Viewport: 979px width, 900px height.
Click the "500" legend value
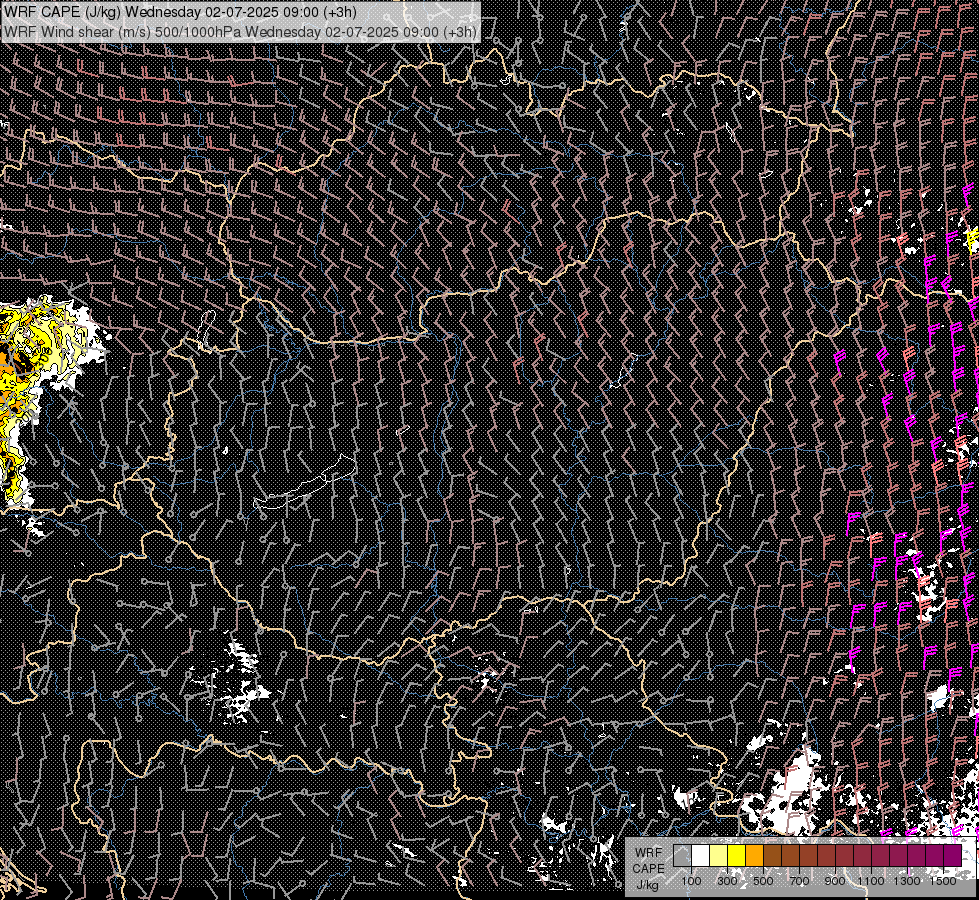[763, 881]
